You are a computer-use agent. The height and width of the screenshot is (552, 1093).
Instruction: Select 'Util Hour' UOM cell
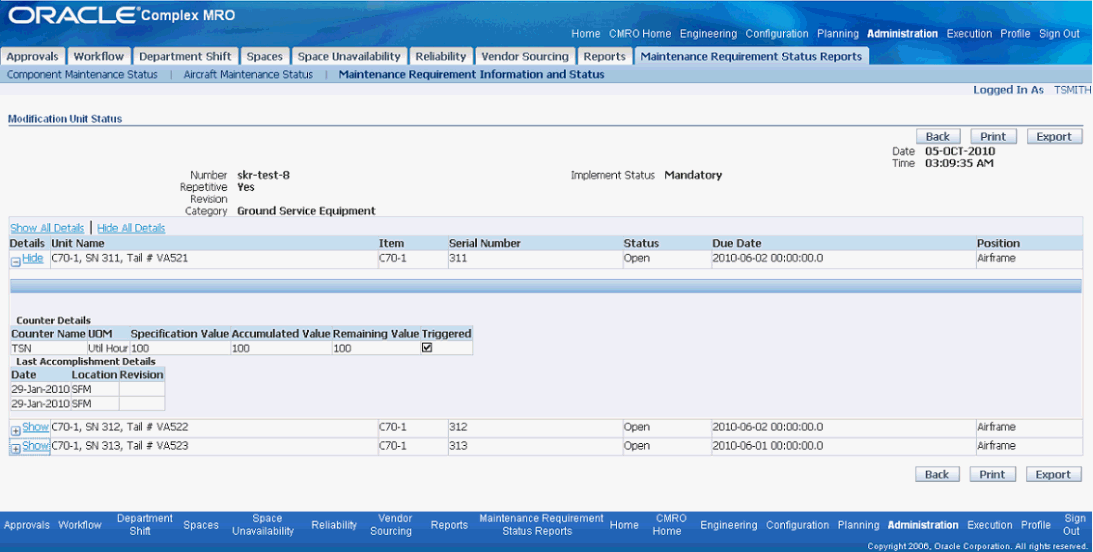pos(108,348)
